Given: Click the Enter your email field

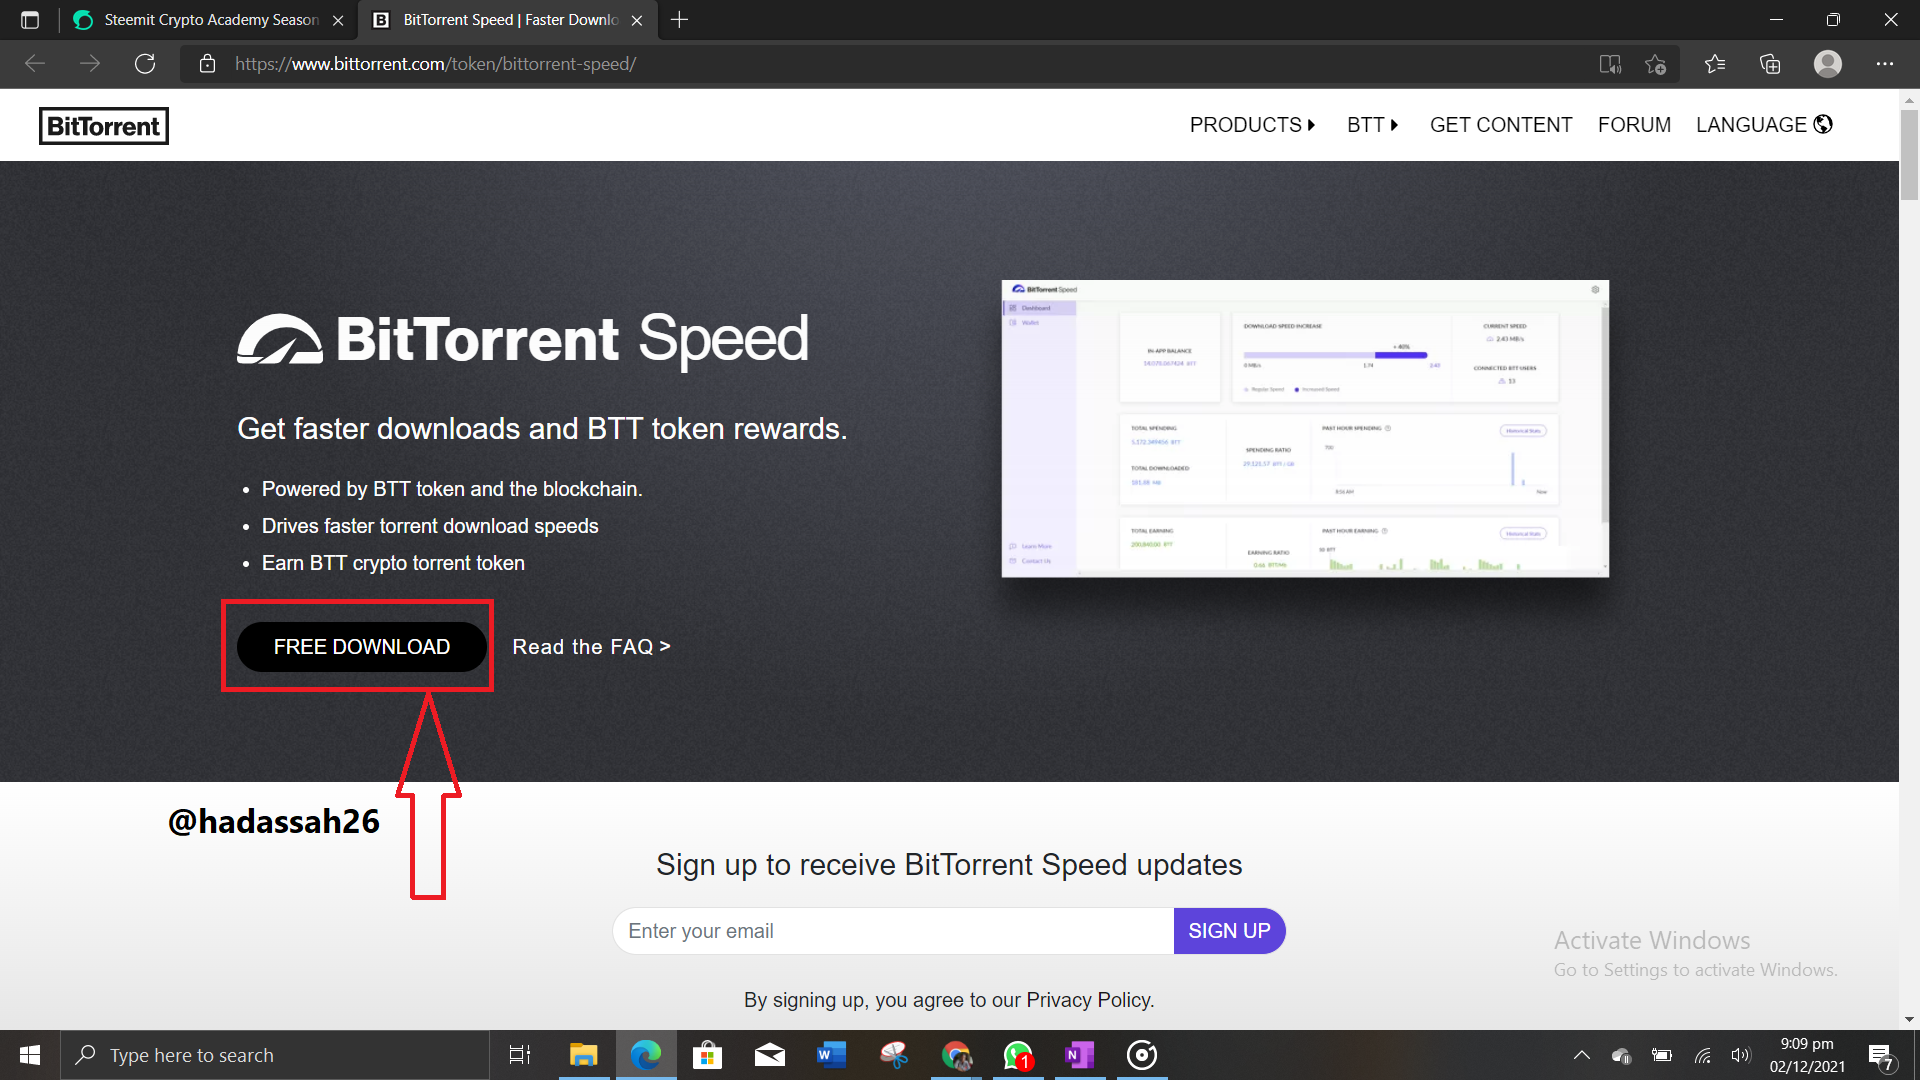Looking at the screenshot, I should coord(893,931).
